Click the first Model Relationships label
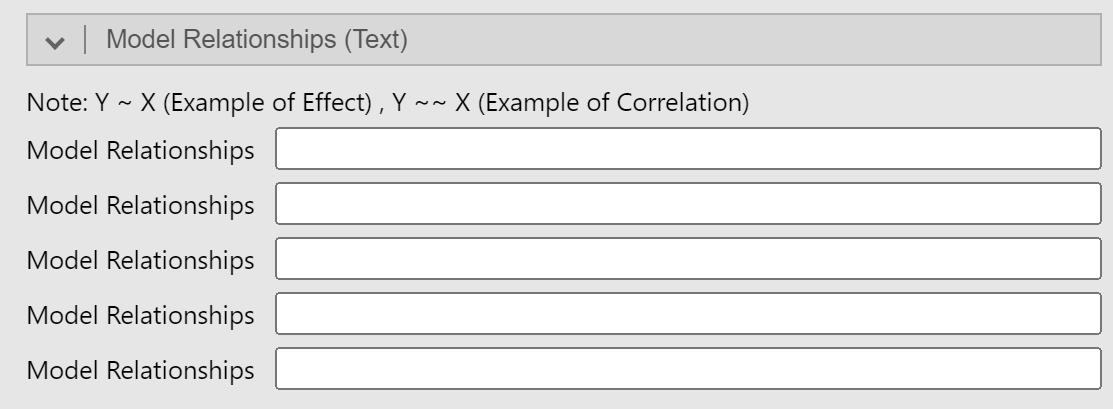Image resolution: width=1113 pixels, height=409 pixels. 140,151
